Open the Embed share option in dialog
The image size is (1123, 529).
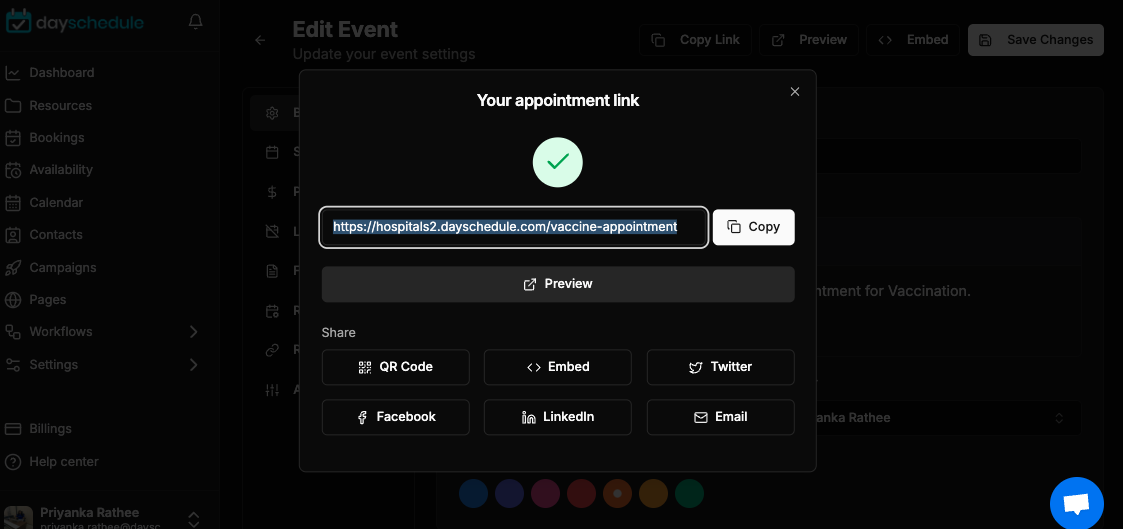558,367
